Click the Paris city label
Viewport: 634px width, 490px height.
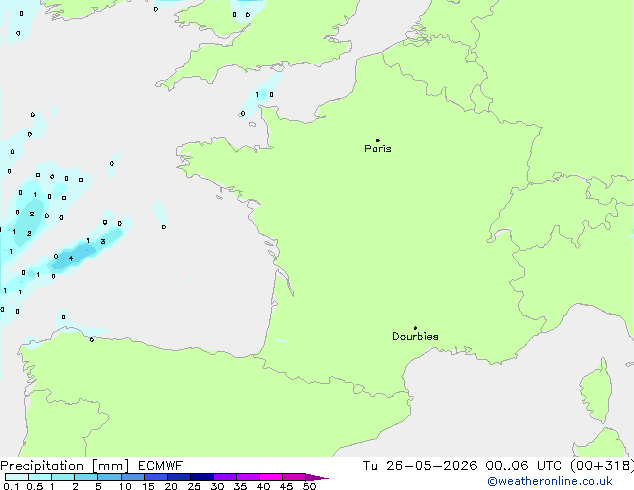pyautogui.click(x=378, y=149)
